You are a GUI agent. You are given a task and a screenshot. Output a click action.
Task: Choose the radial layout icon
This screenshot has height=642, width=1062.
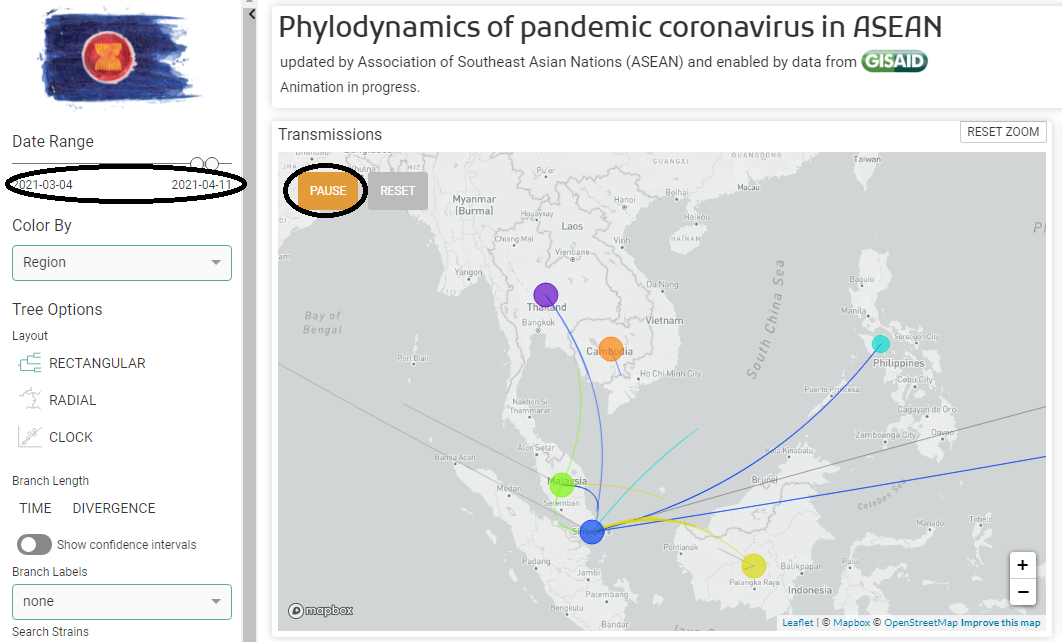click(x=30, y=400)
